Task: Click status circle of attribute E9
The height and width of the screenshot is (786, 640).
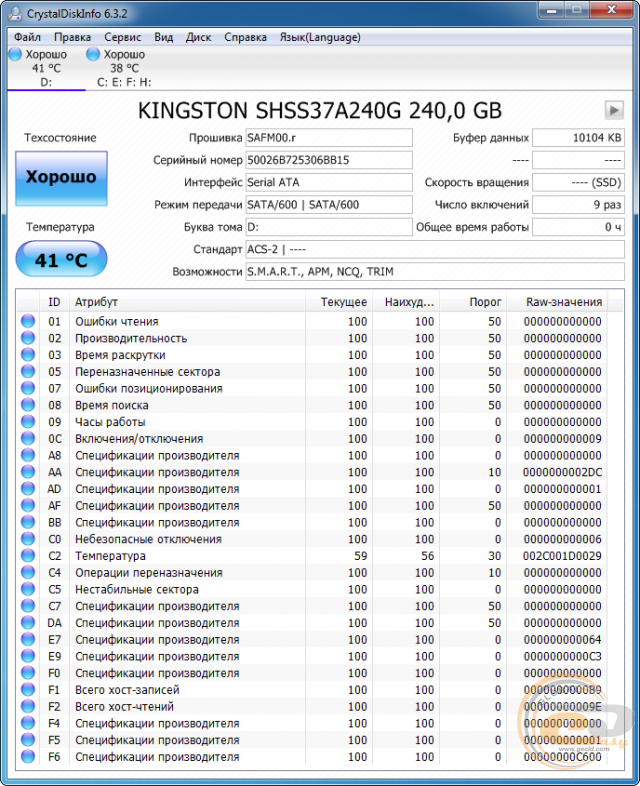Action: point(28,656)
